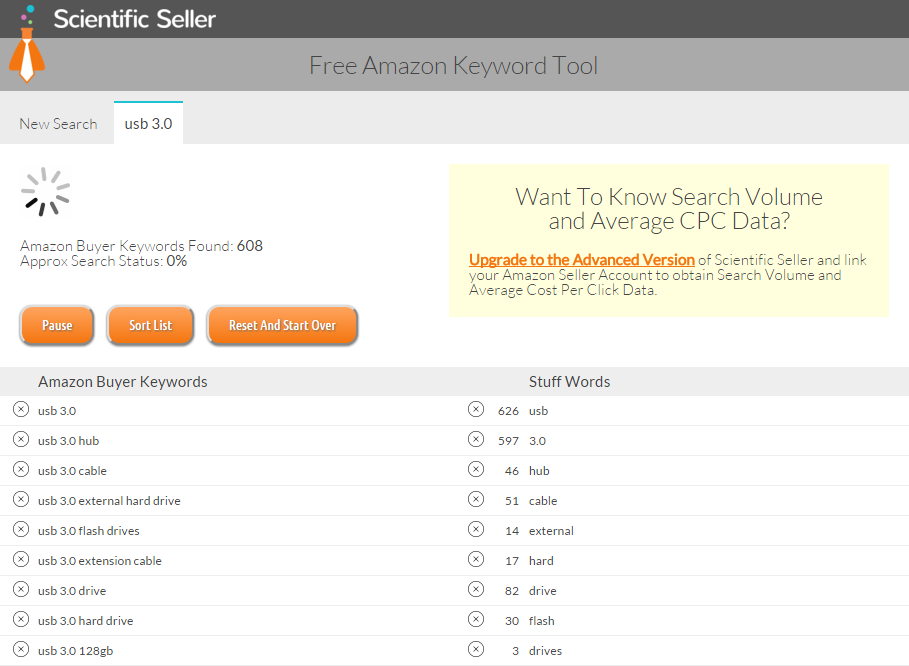Open the New Search tab

click(x=58, y=124)
